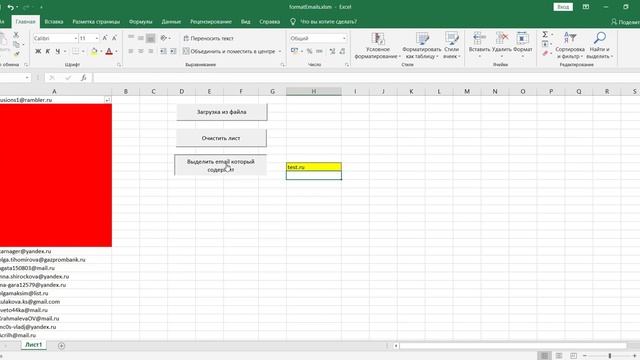
Task: Open the Рецензирование ribbon tab
Action: tap(211, 22)
